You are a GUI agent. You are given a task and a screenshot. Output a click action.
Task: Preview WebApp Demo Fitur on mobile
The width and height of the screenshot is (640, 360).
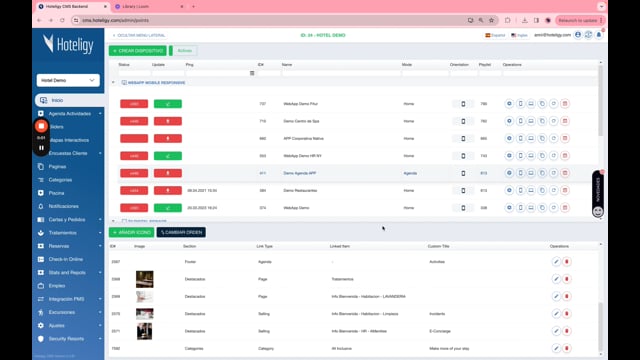tap(520, 104)
